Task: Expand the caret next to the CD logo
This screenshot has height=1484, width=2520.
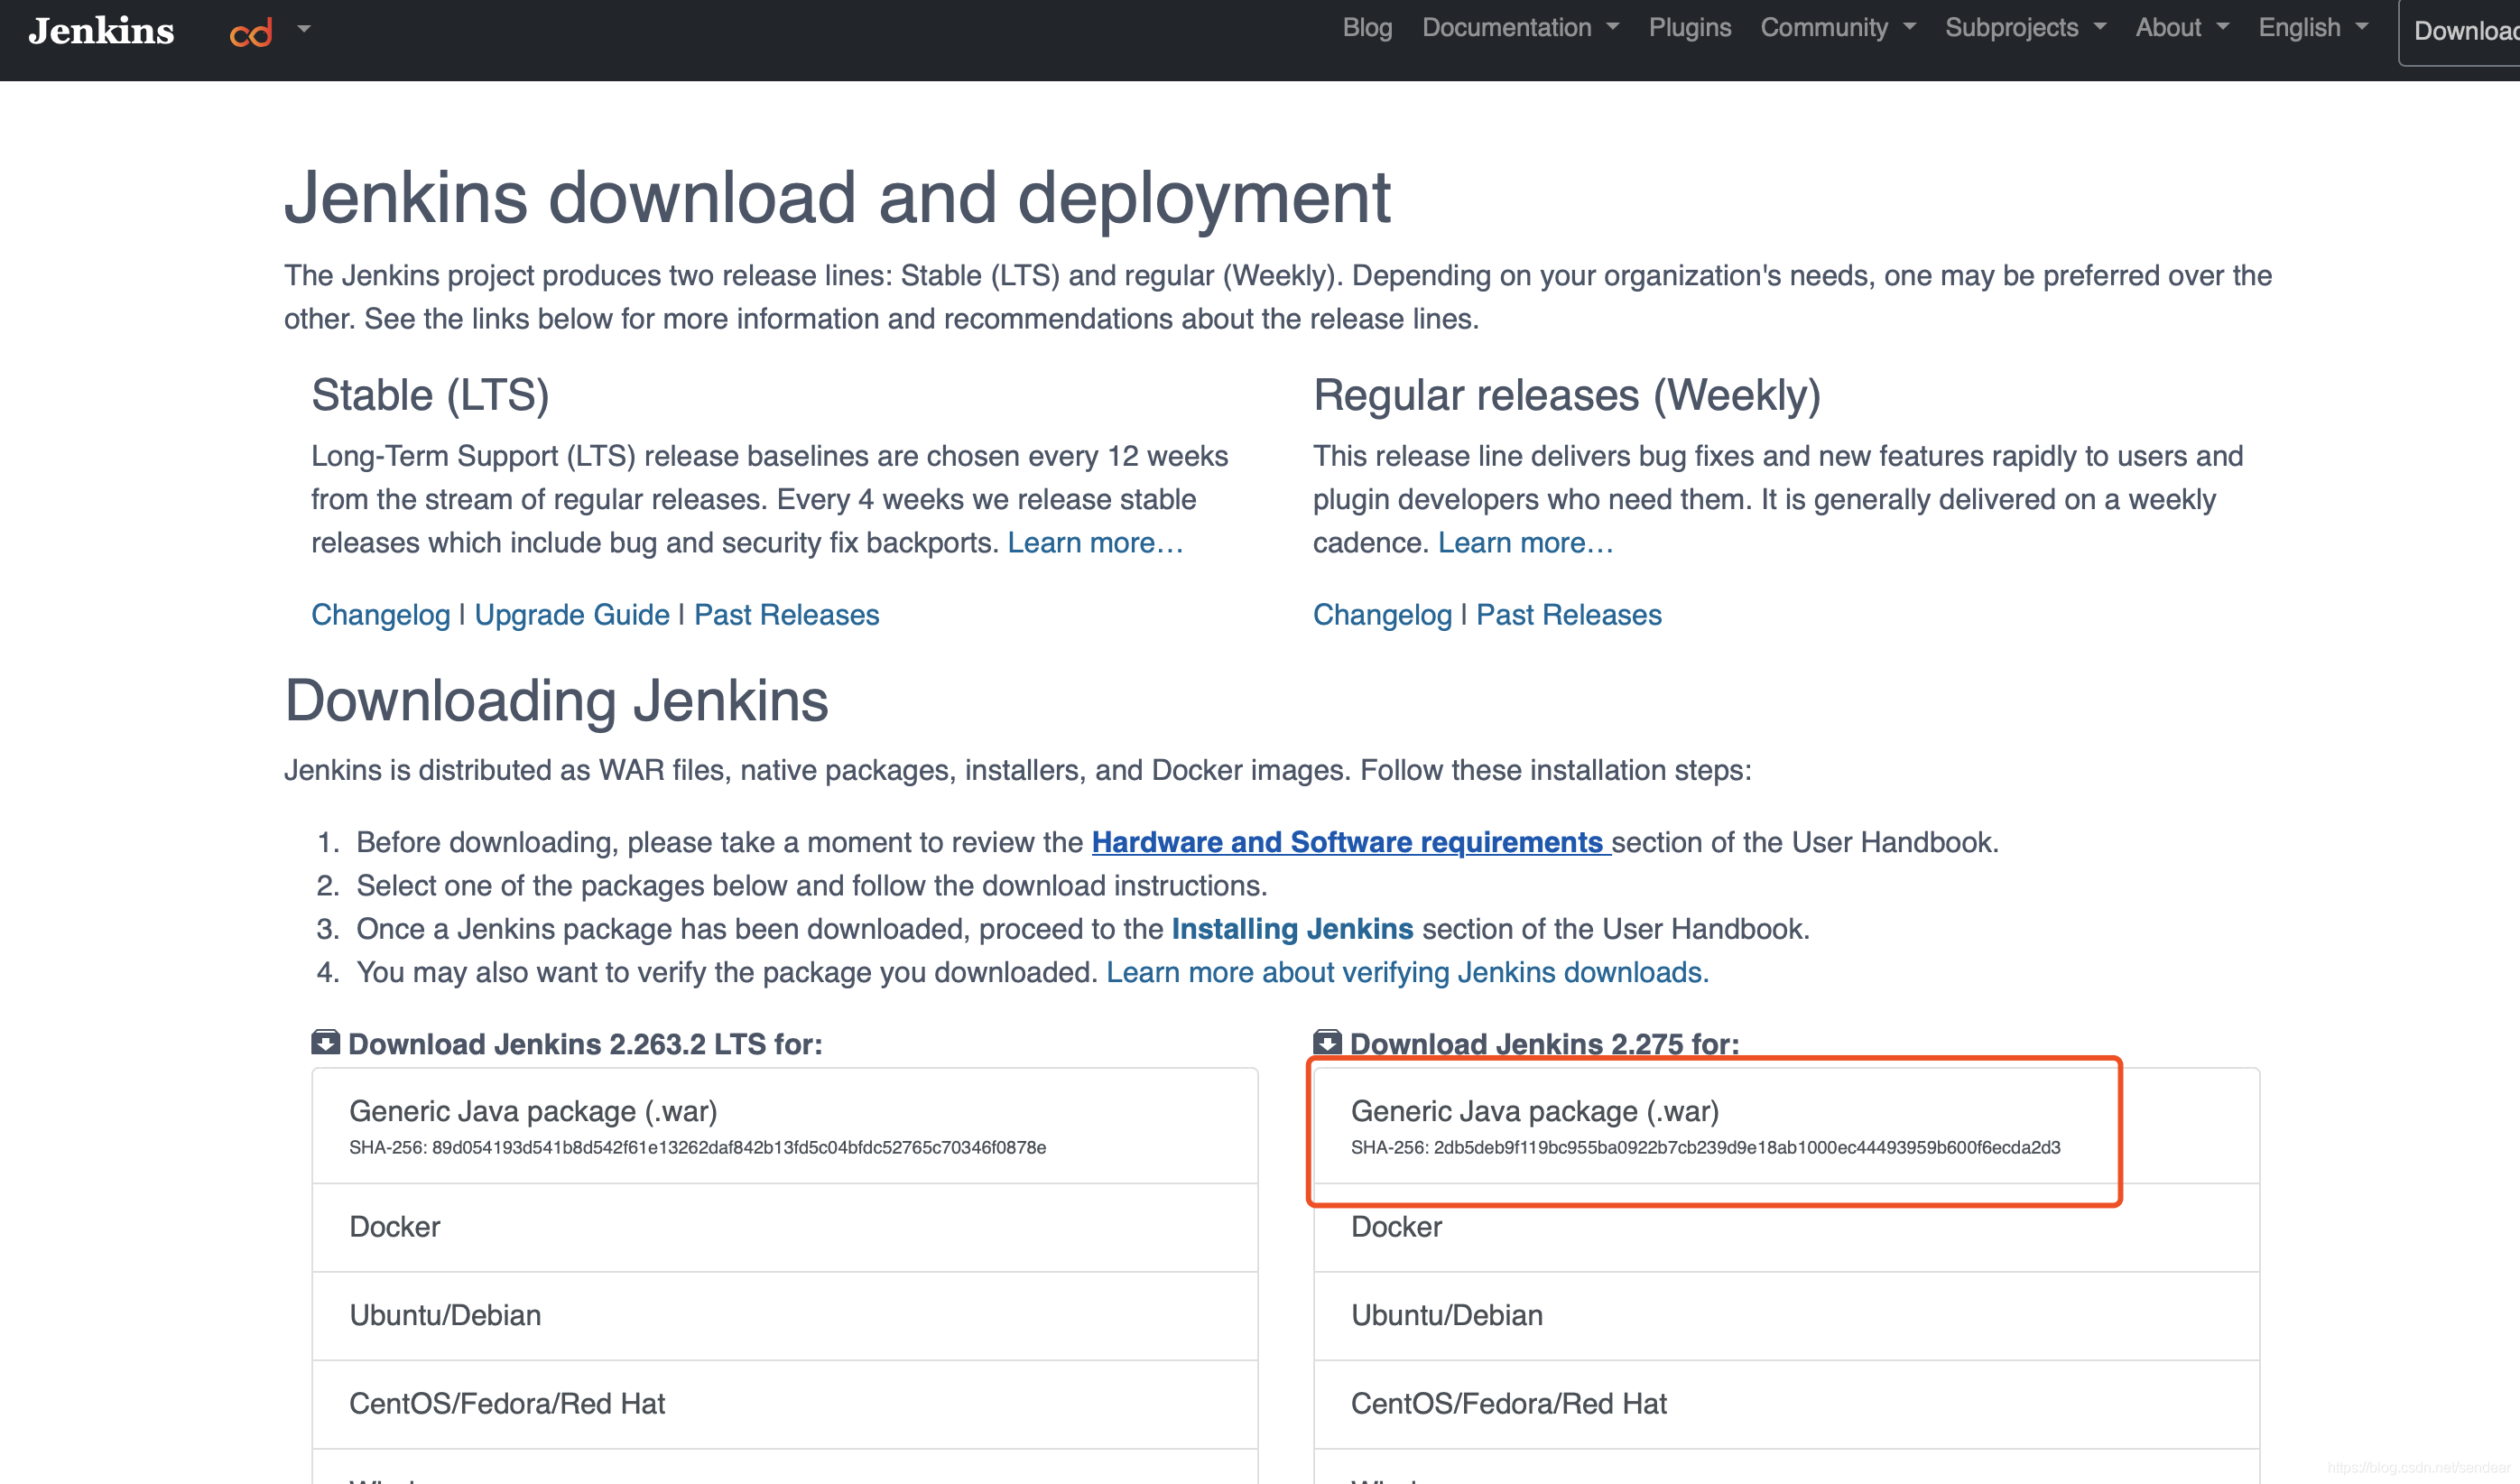Action: pos(304,29)
